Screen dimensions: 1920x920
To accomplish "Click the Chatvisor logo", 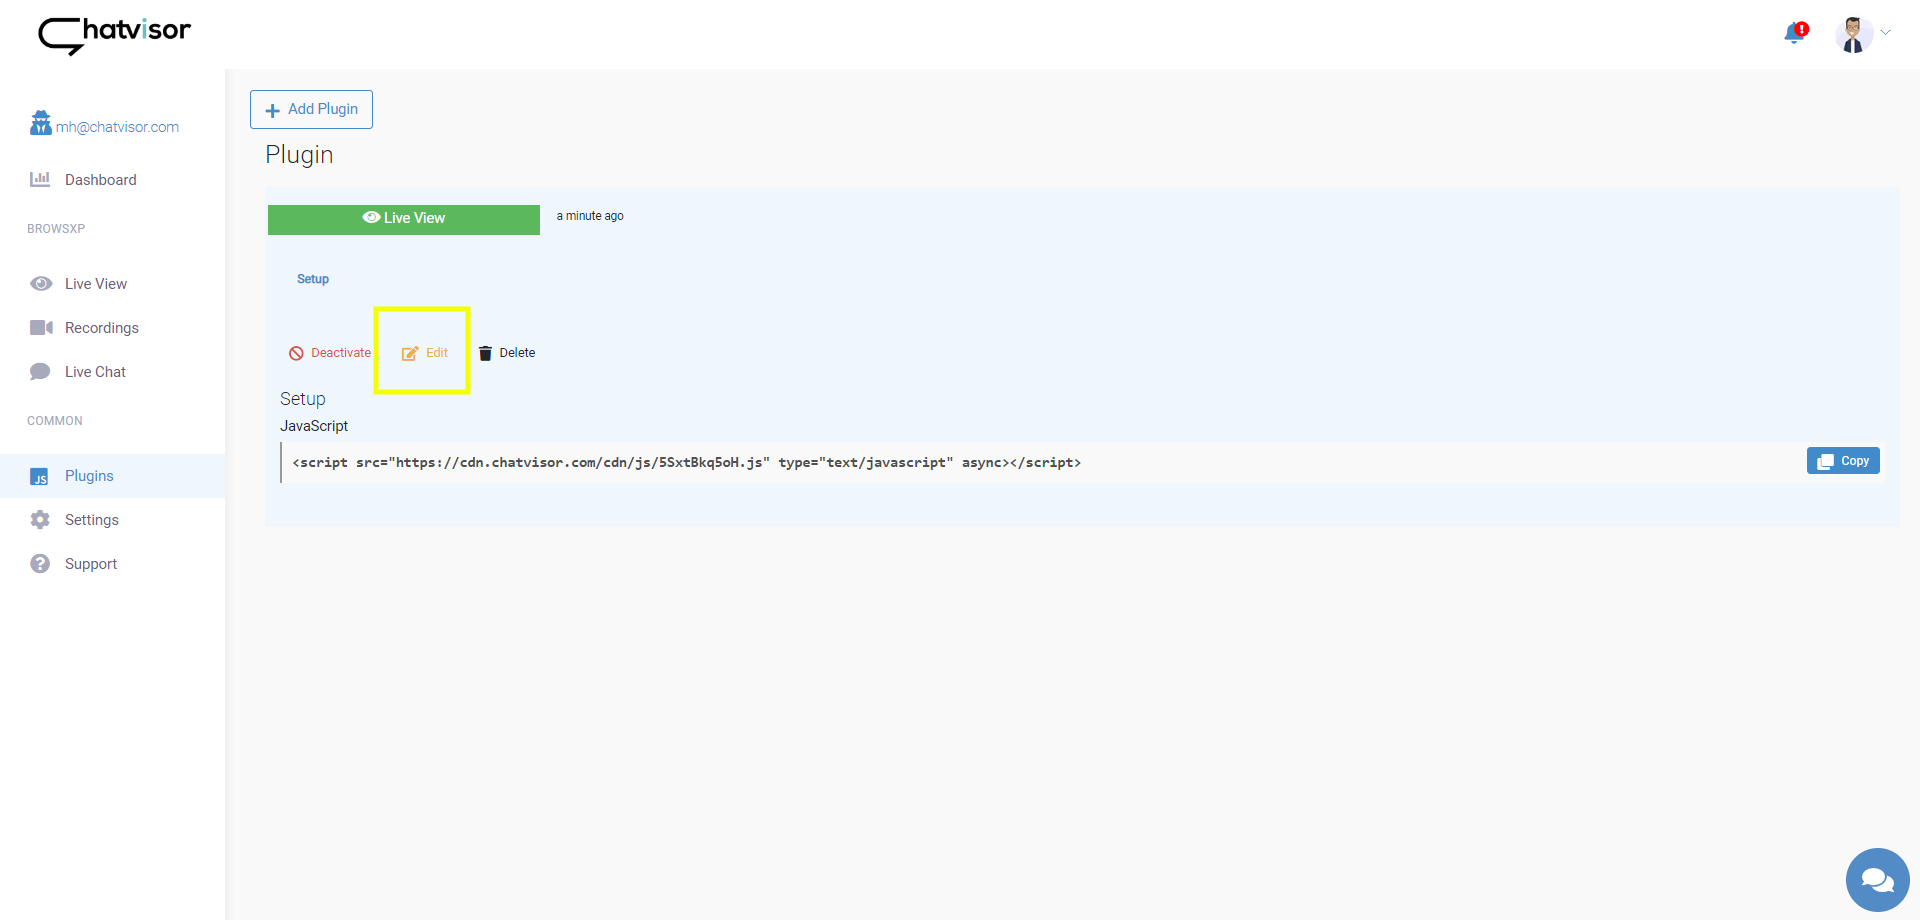I will (114, 35).
